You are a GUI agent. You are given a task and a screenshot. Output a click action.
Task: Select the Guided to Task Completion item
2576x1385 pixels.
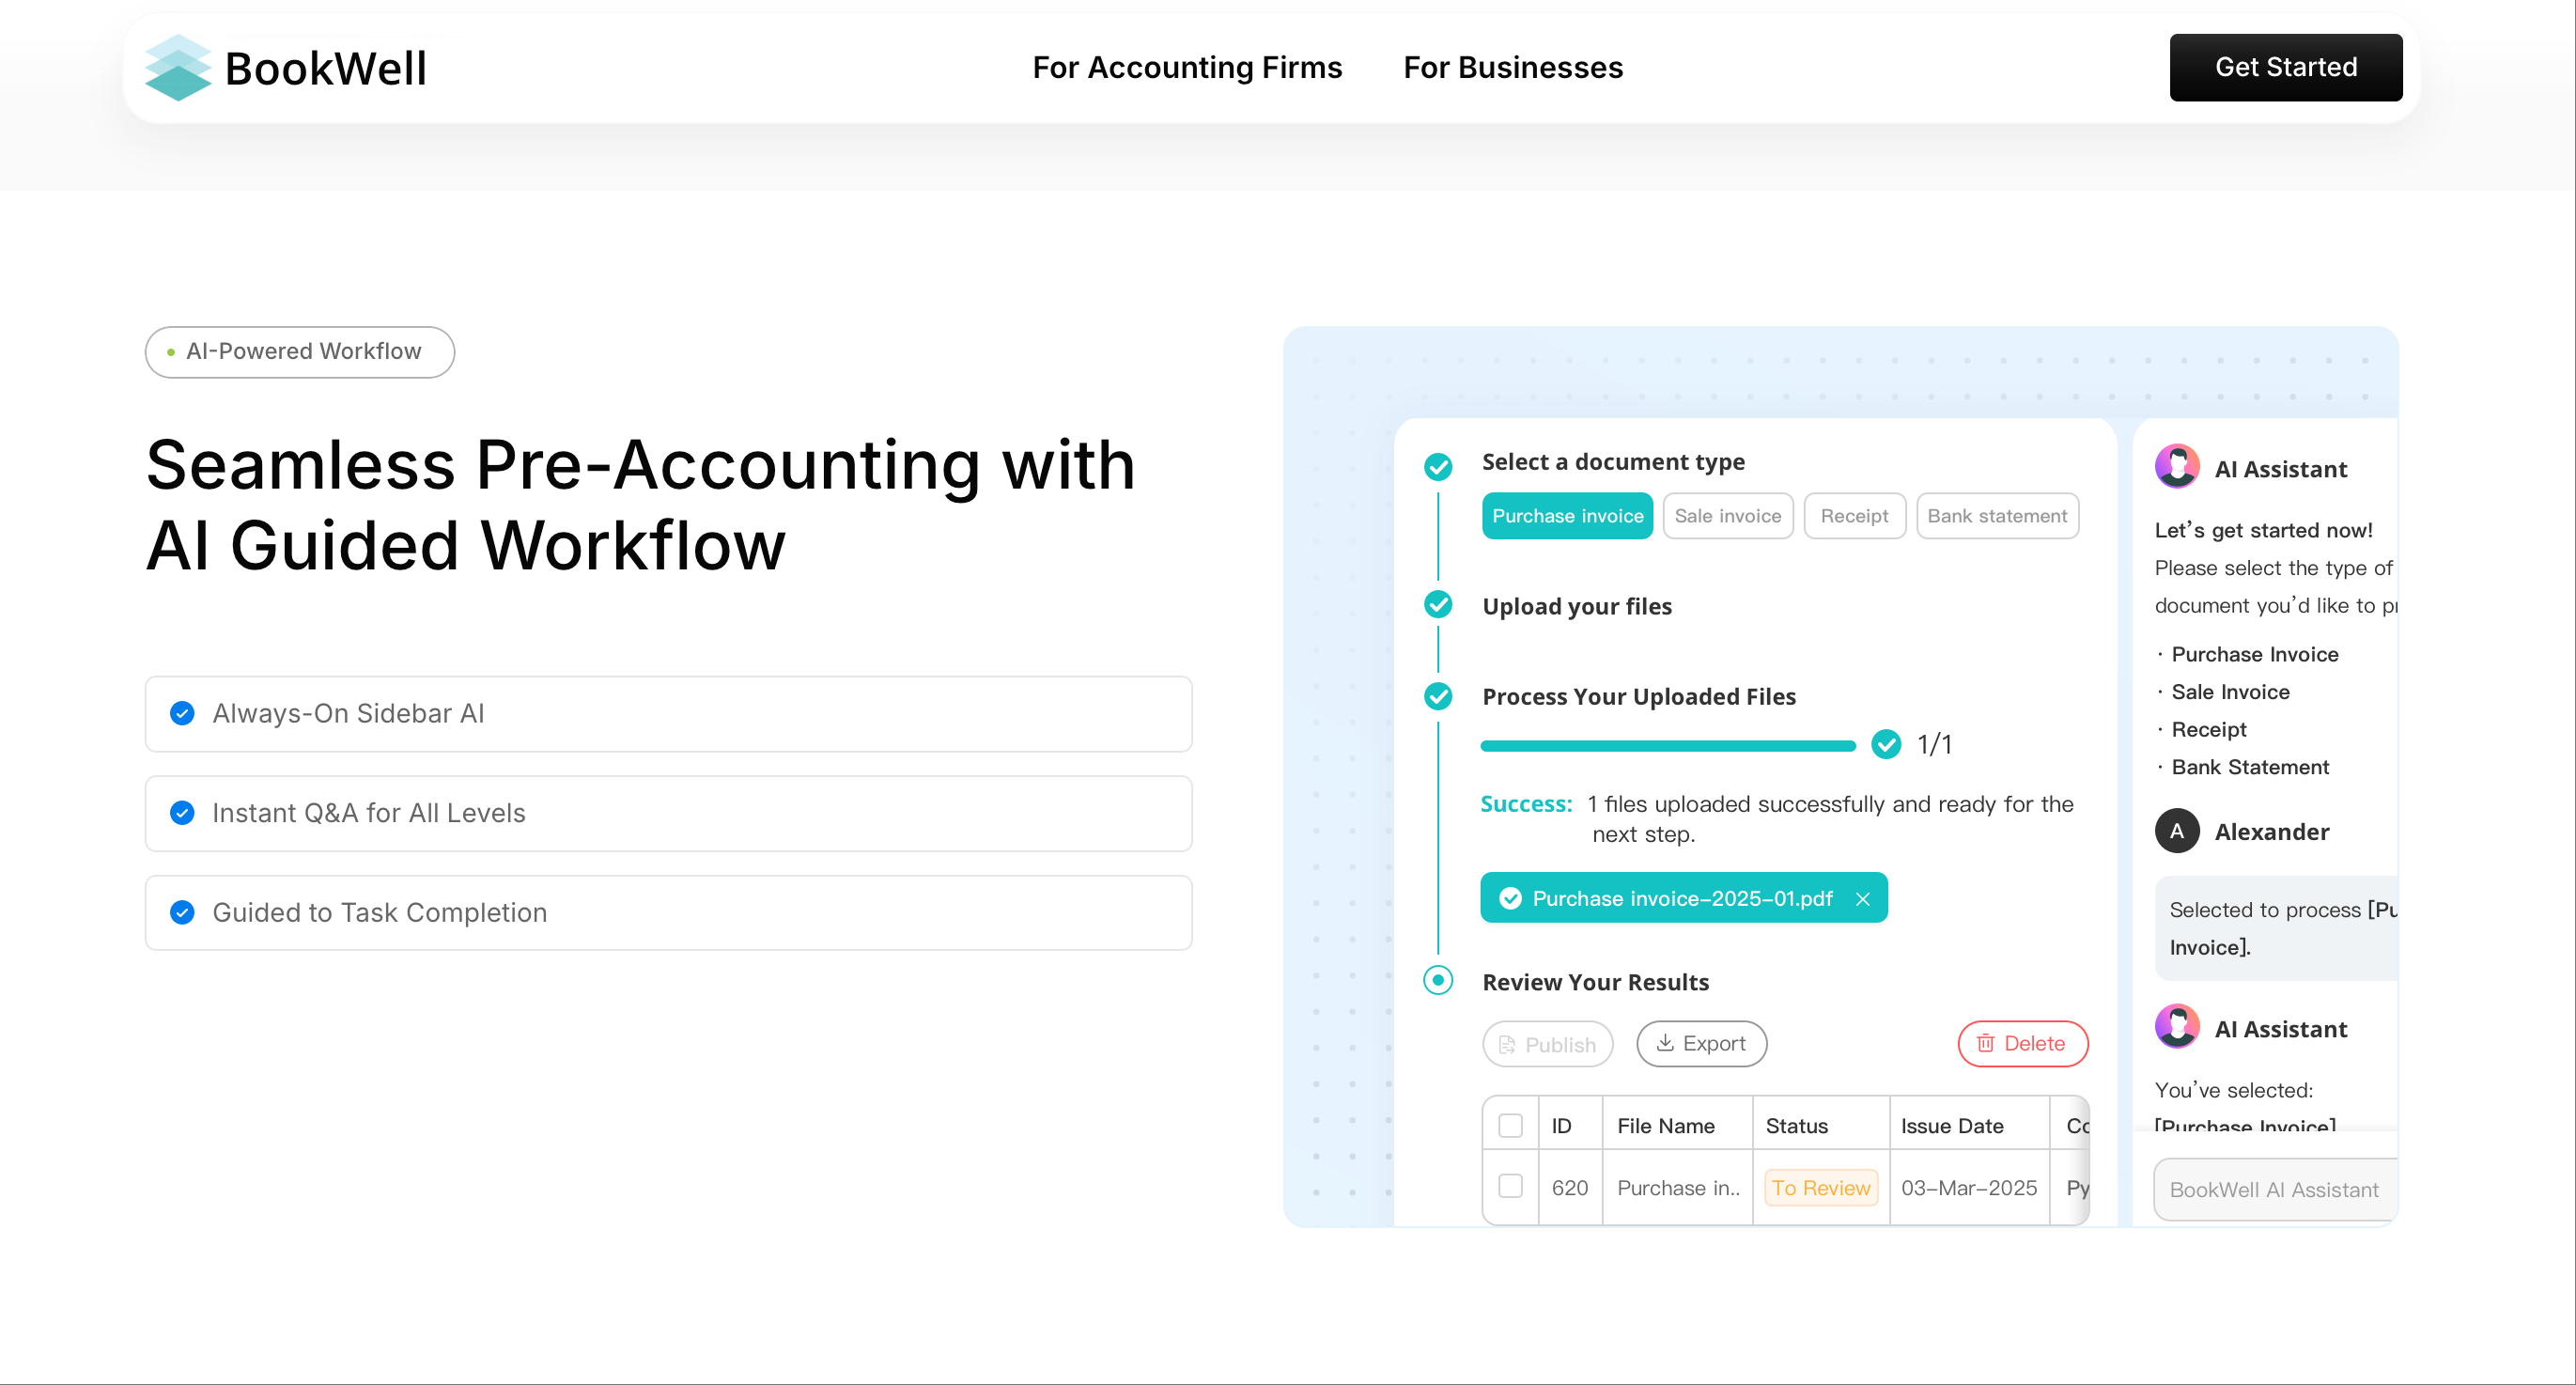coord(668,913)
